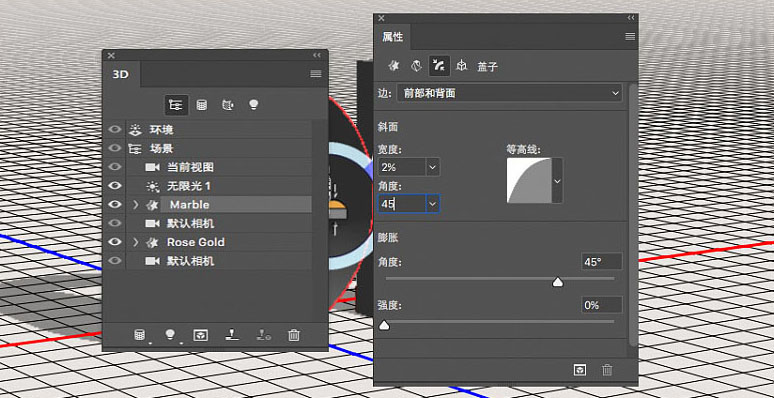This screenshot has width=774, height=398.
Task: Toggle visibility of last 默认相机 row
Action: (x=115, y=261)
